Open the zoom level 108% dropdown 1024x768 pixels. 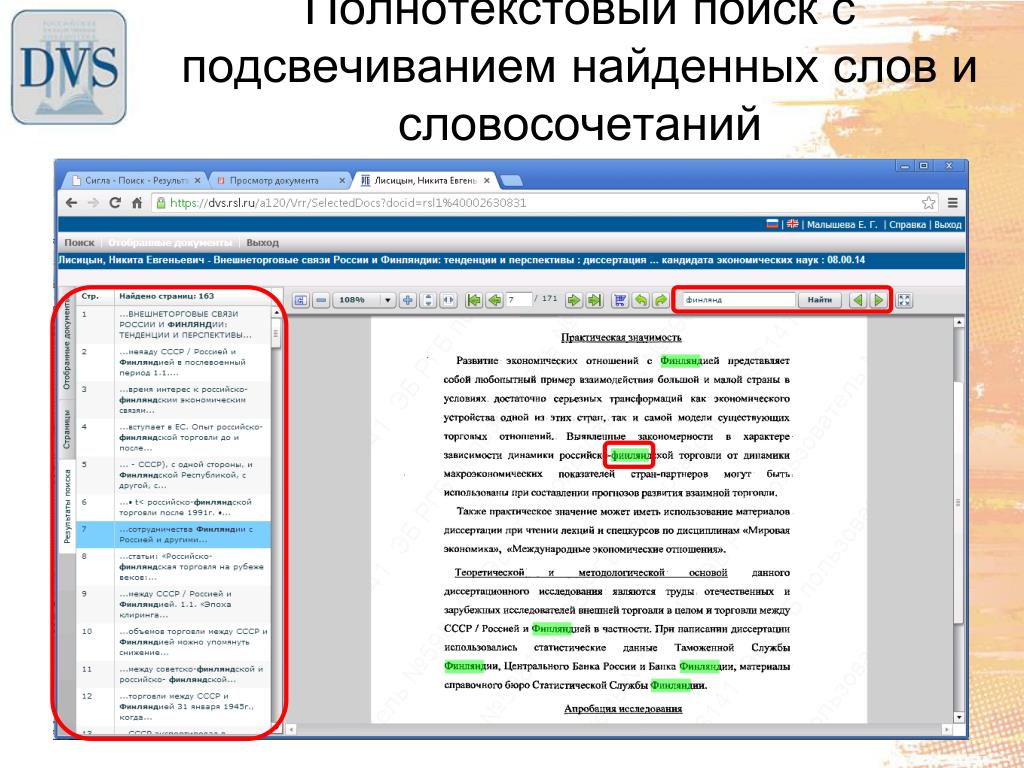point(388,300)
